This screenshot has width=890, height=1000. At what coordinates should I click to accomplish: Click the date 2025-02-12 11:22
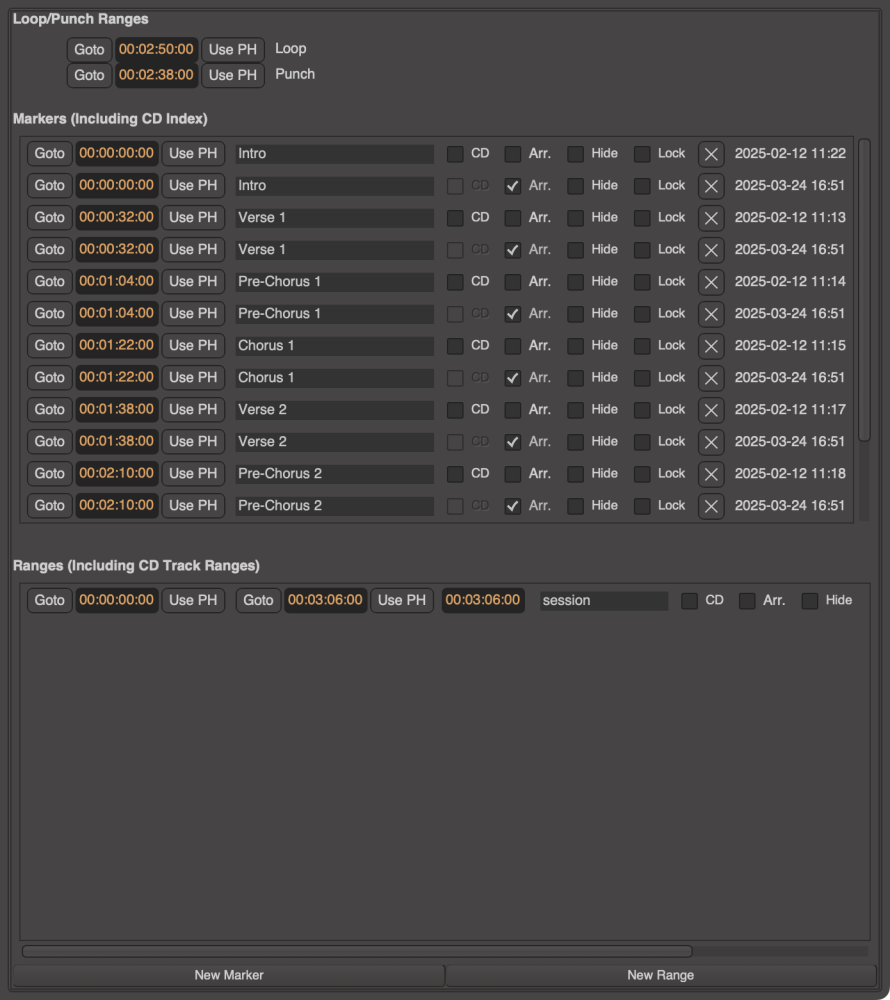click(x=790, y=154)
